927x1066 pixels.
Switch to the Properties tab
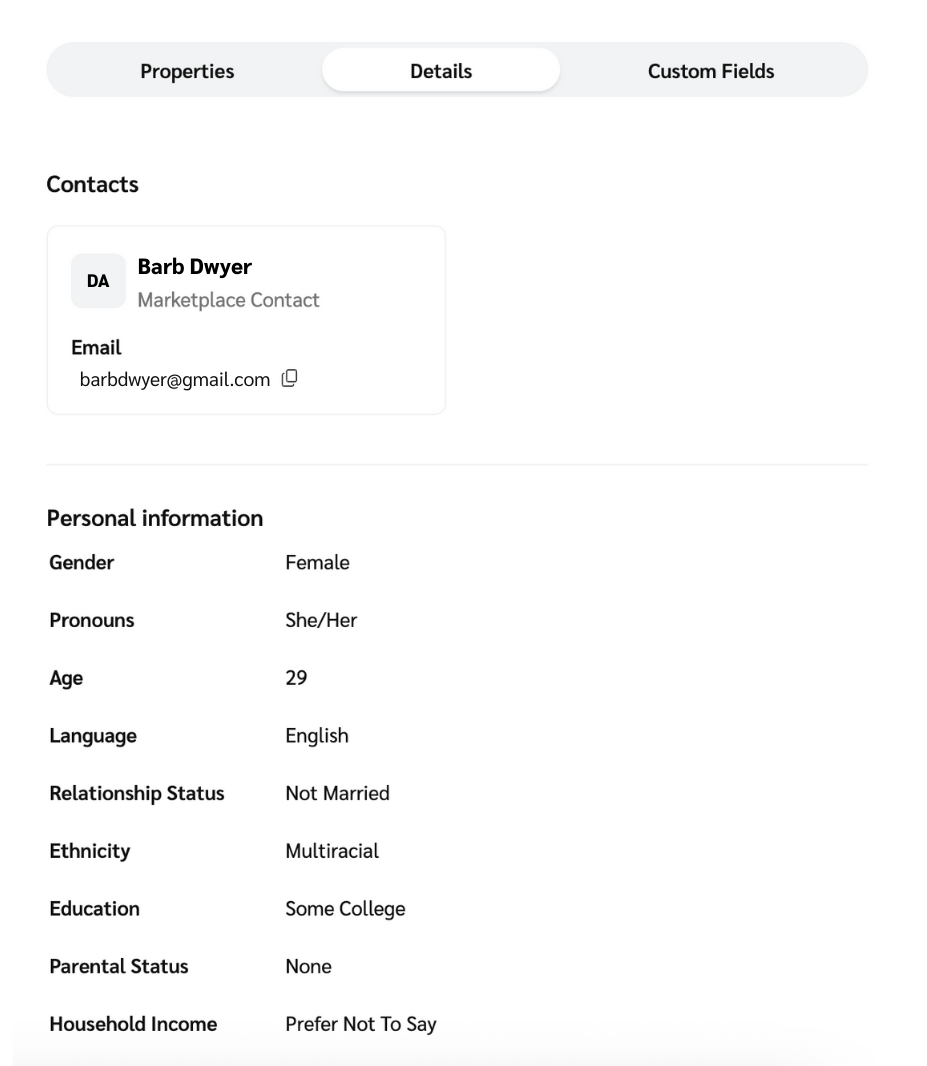(186, 70)
